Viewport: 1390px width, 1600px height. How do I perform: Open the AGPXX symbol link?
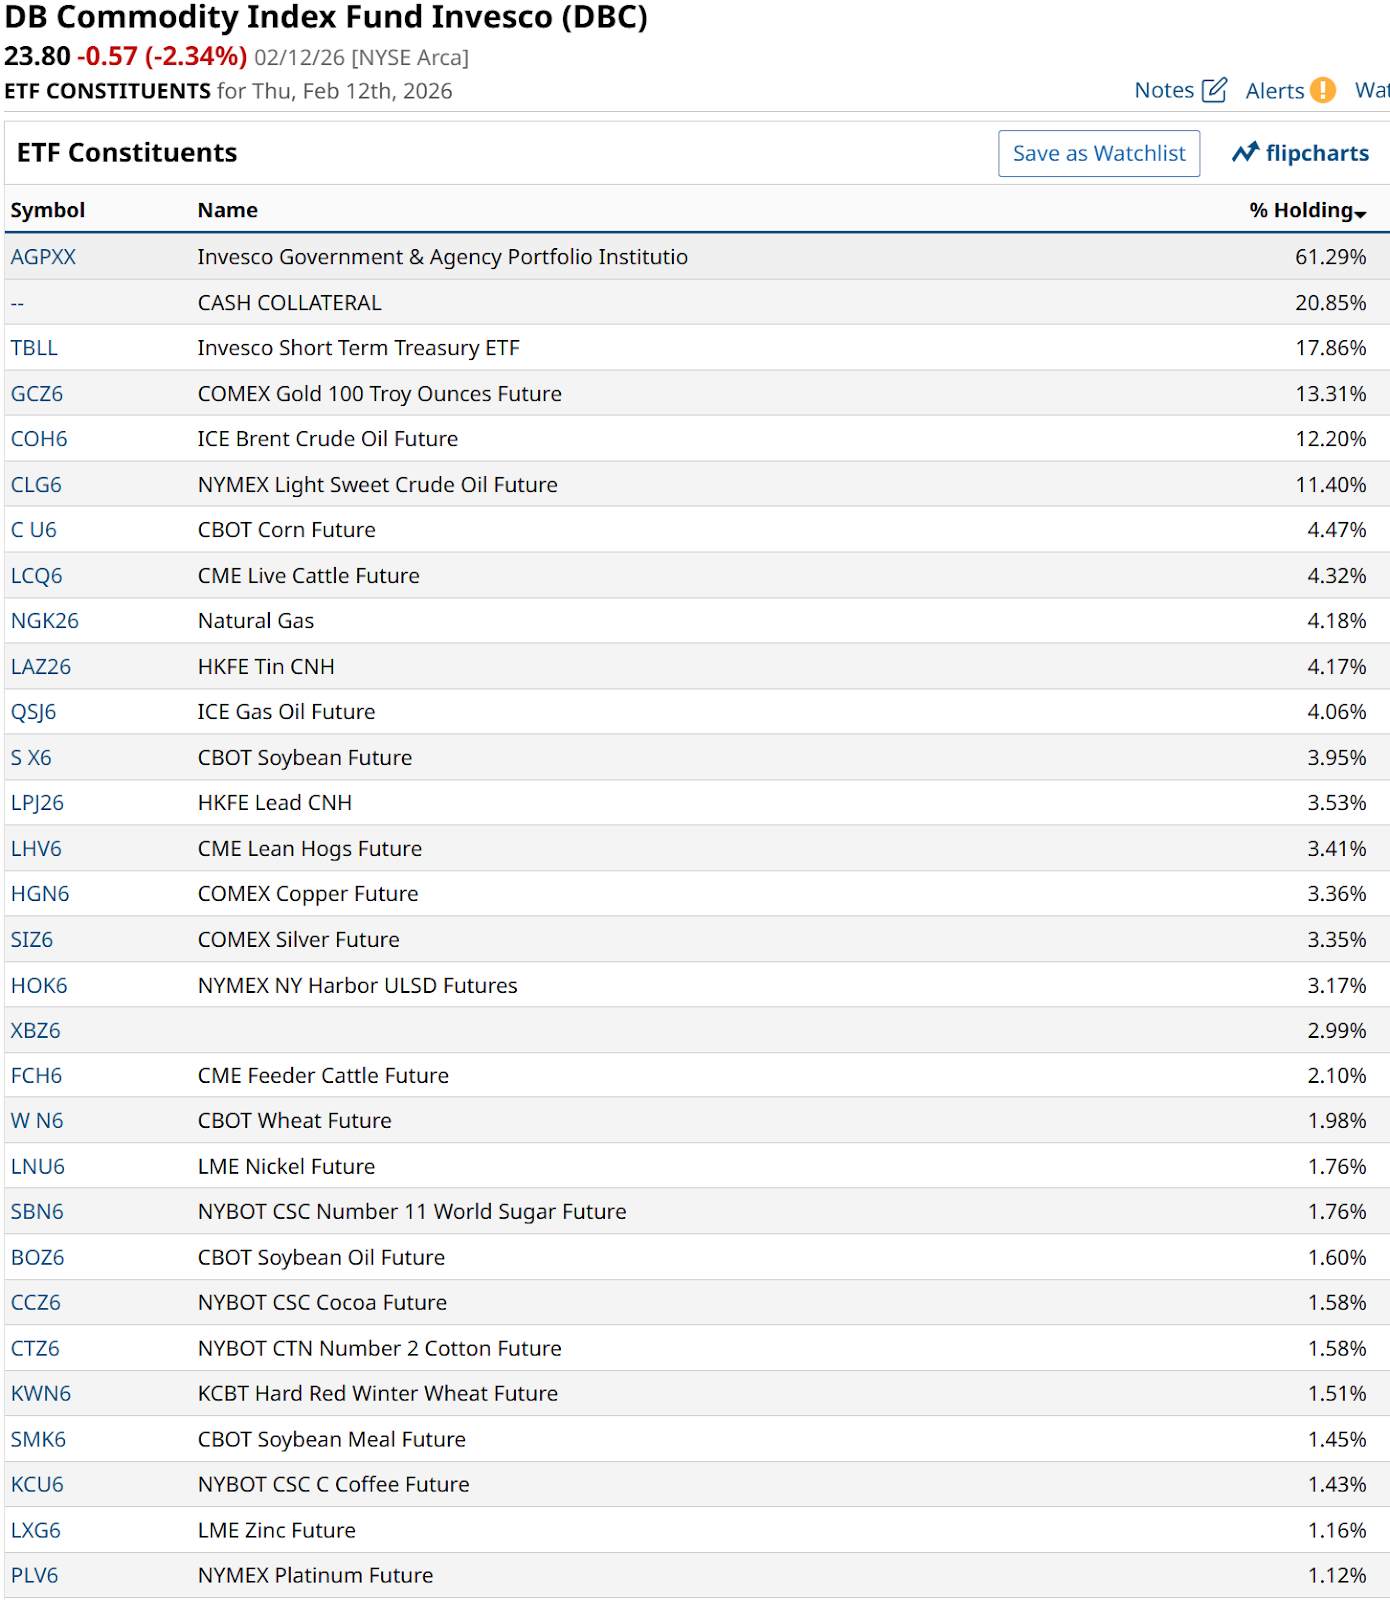[x=44, y=257]
